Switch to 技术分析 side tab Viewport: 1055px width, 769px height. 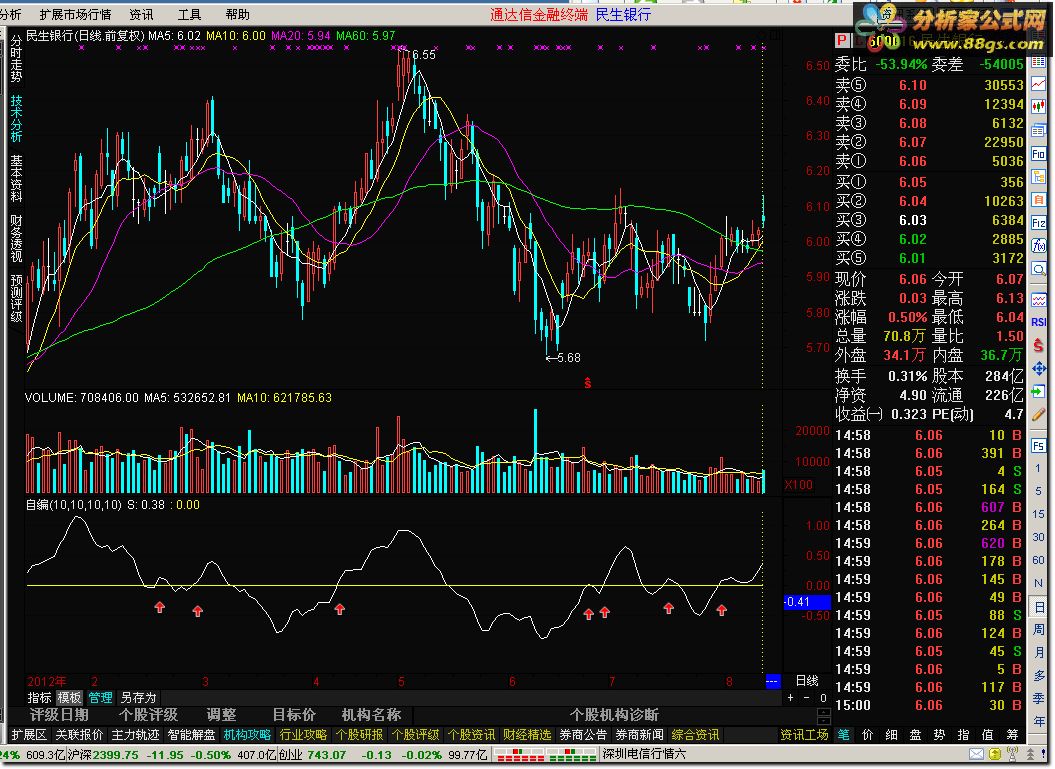point(16,118)
